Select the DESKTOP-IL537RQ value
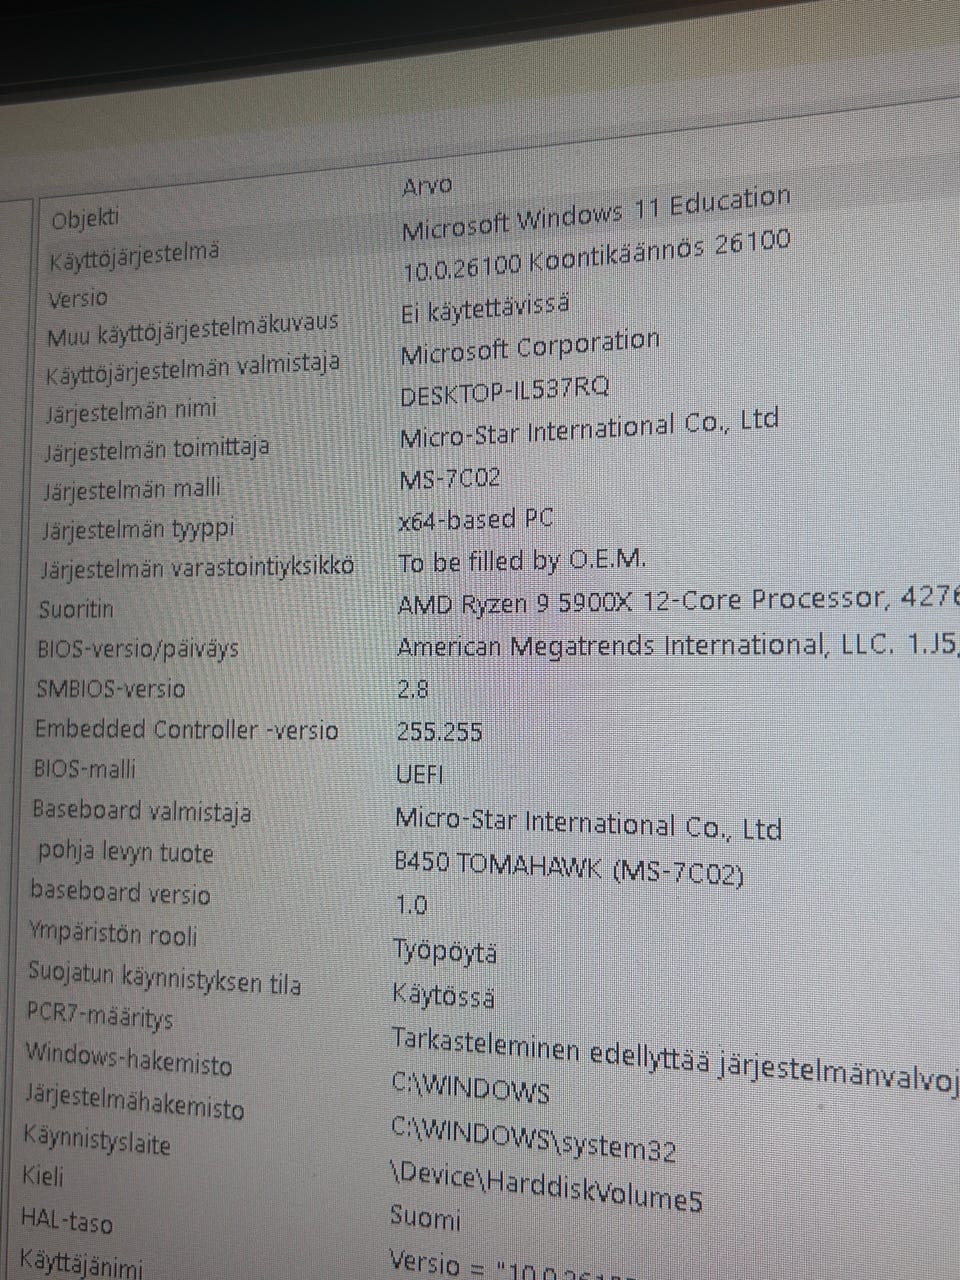Viewport: 960px width, 1280px height. (504, 391)
